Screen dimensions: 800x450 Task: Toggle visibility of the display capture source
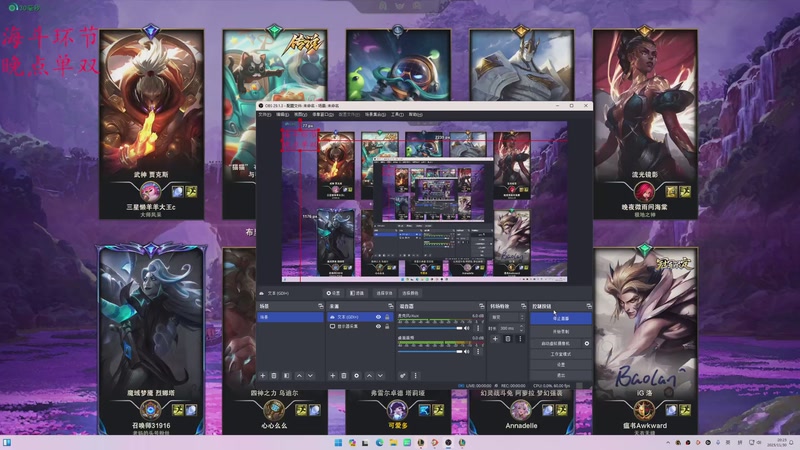pos(378,327)
